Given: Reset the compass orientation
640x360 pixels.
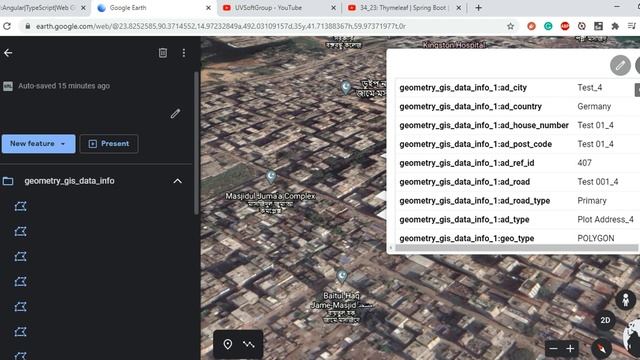Looking at the screenshot, I should pyautogui.click(x=602, y=349).
